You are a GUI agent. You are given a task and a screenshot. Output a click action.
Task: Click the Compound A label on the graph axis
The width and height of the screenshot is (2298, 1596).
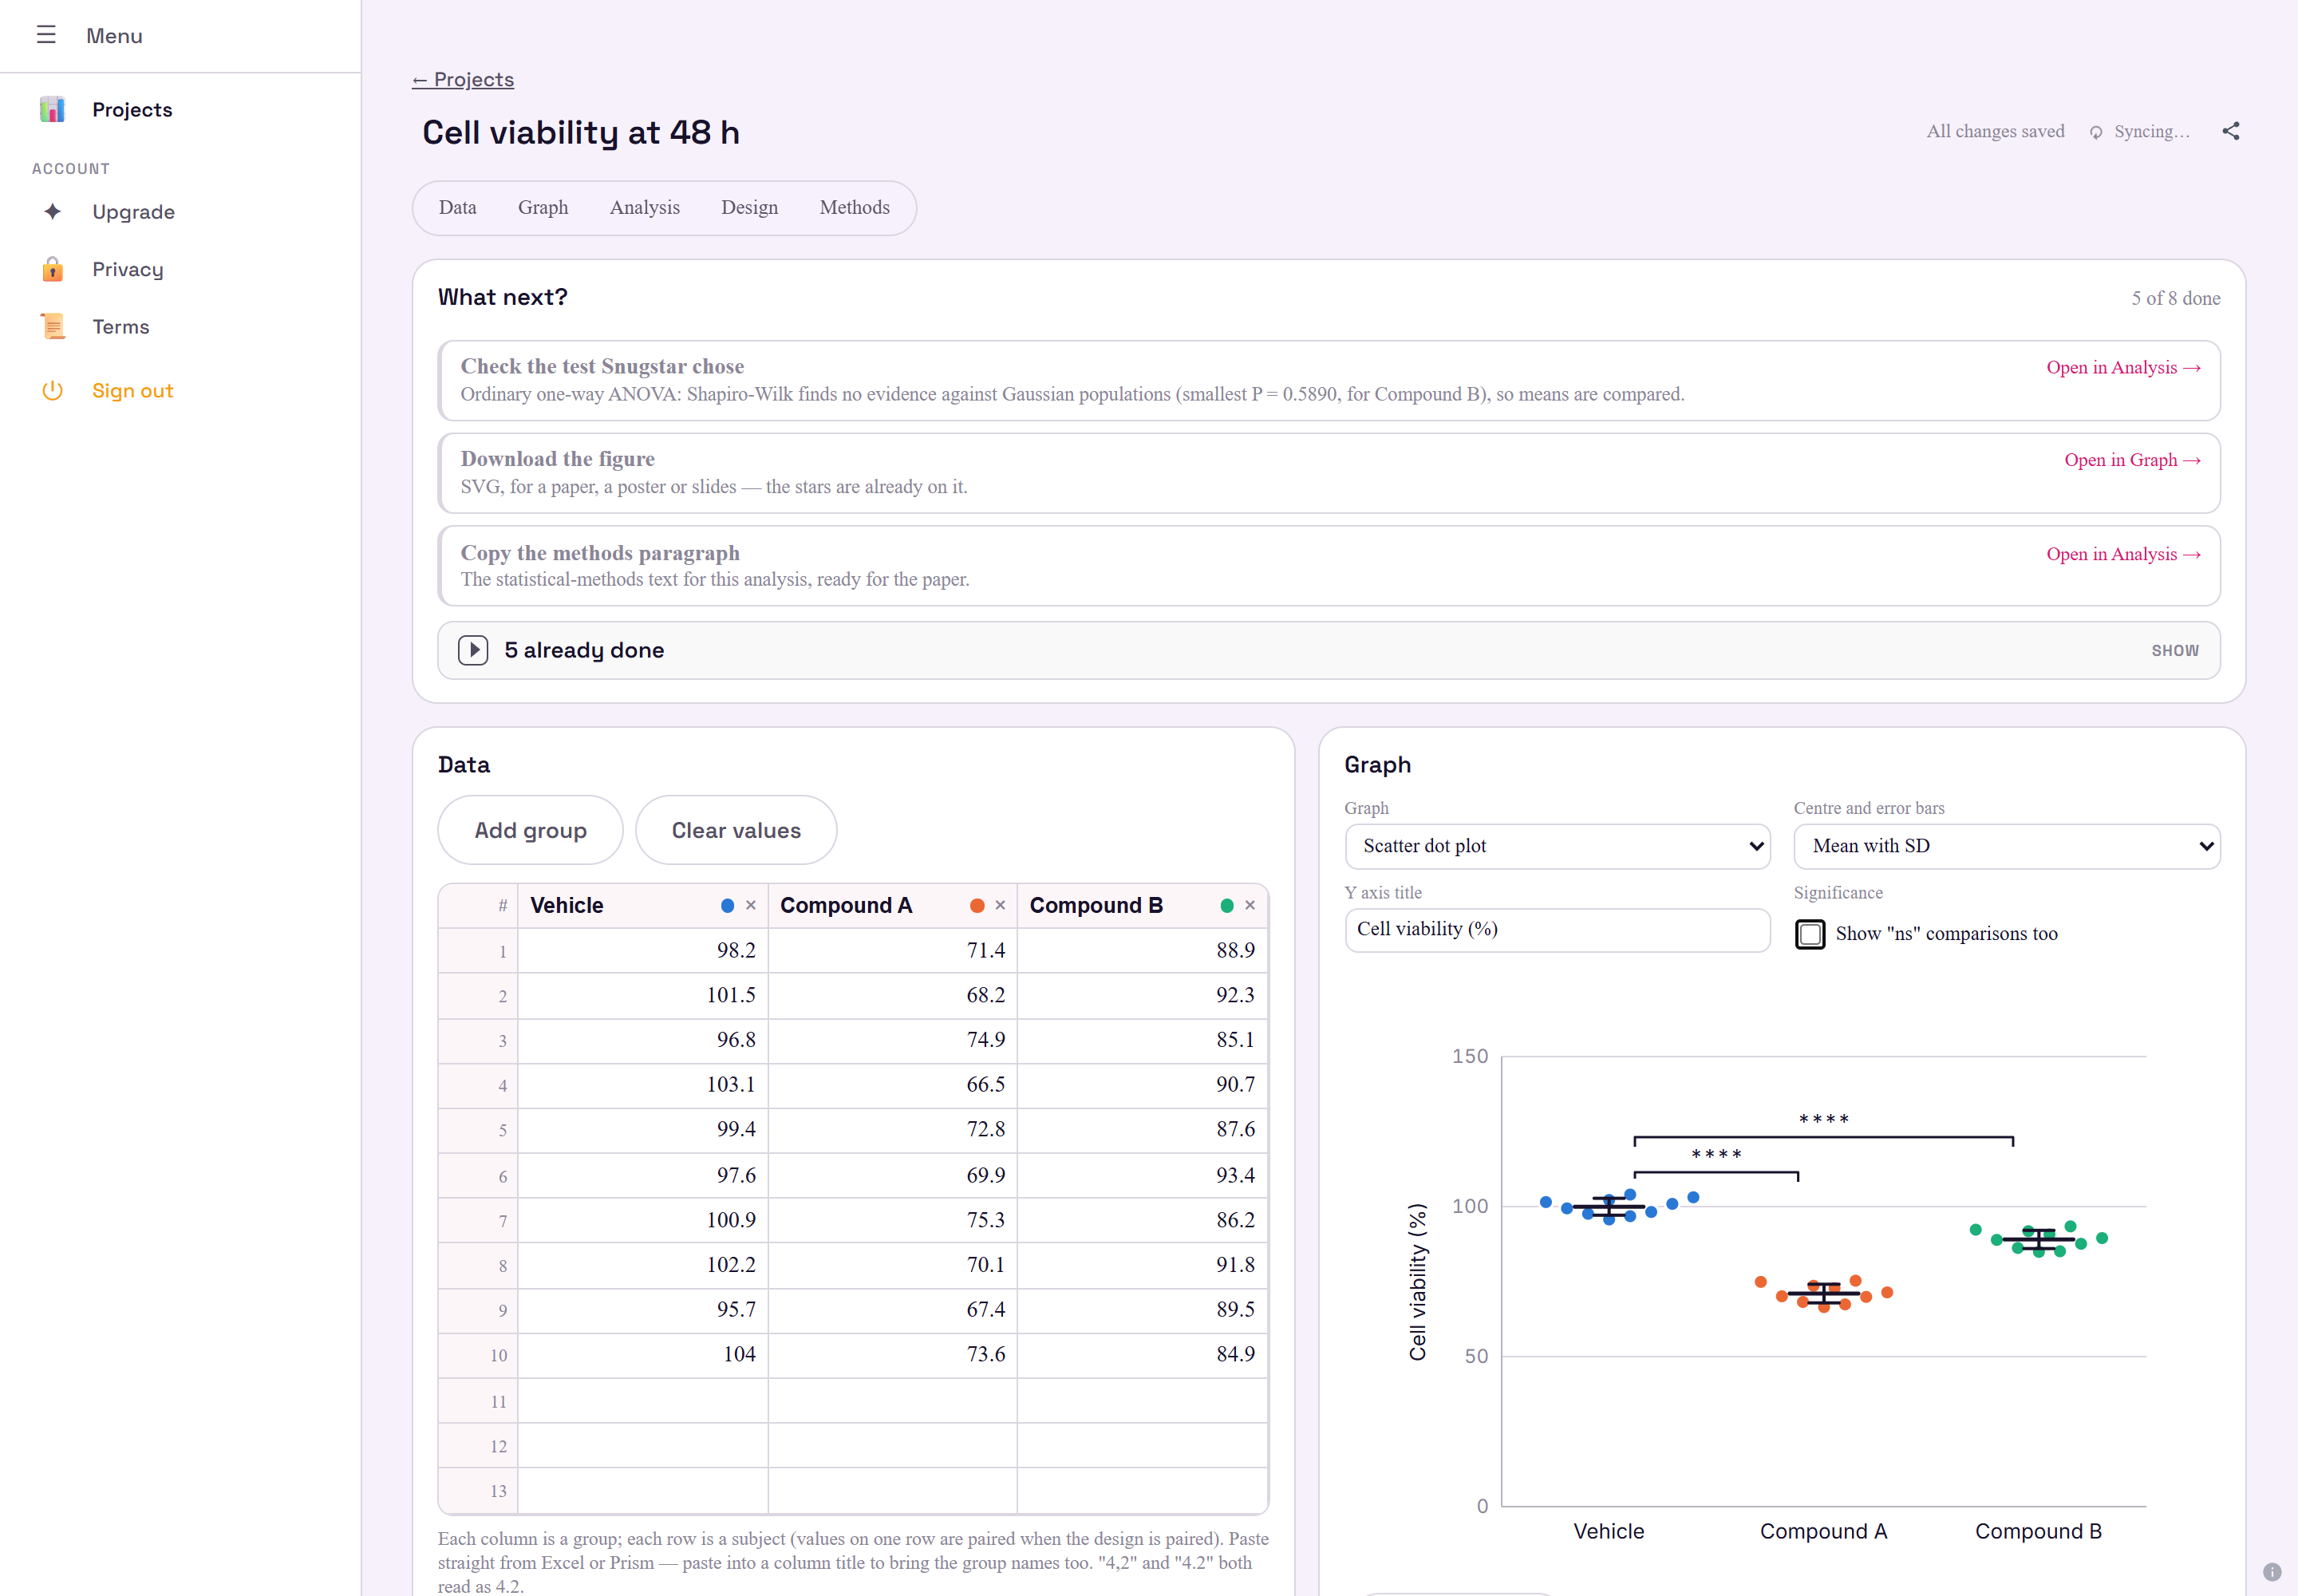(x=1823, y=1531)
